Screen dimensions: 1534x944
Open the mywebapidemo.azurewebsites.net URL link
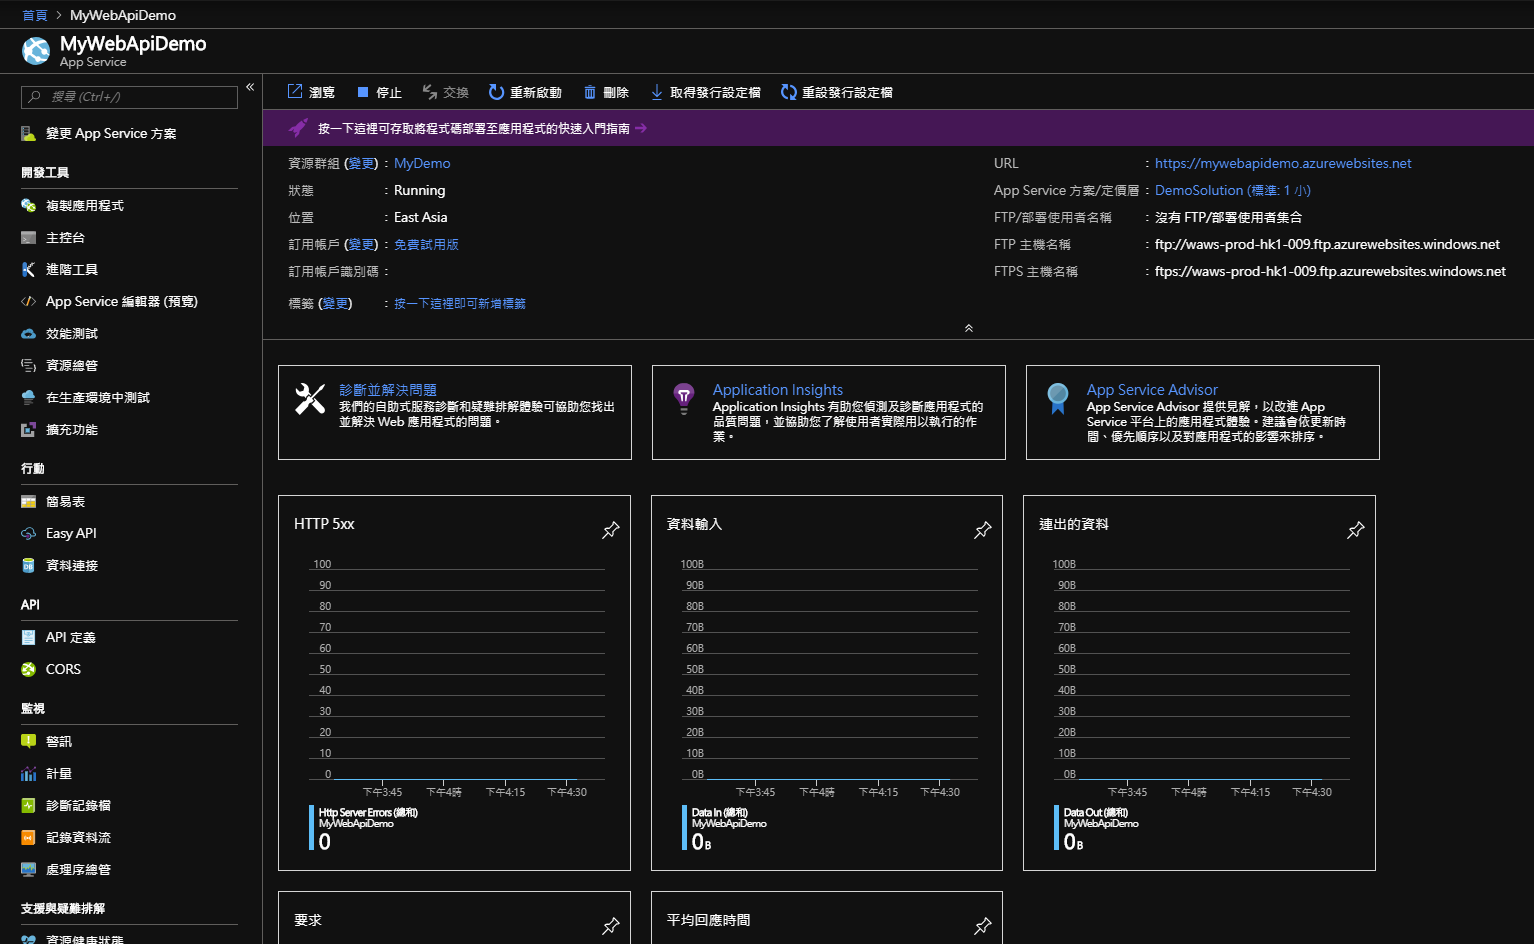tap(1283, 163)
